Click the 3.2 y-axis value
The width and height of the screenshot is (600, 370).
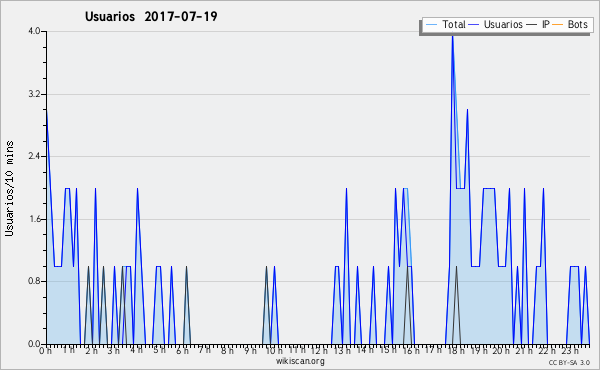(x=34, y=94)
